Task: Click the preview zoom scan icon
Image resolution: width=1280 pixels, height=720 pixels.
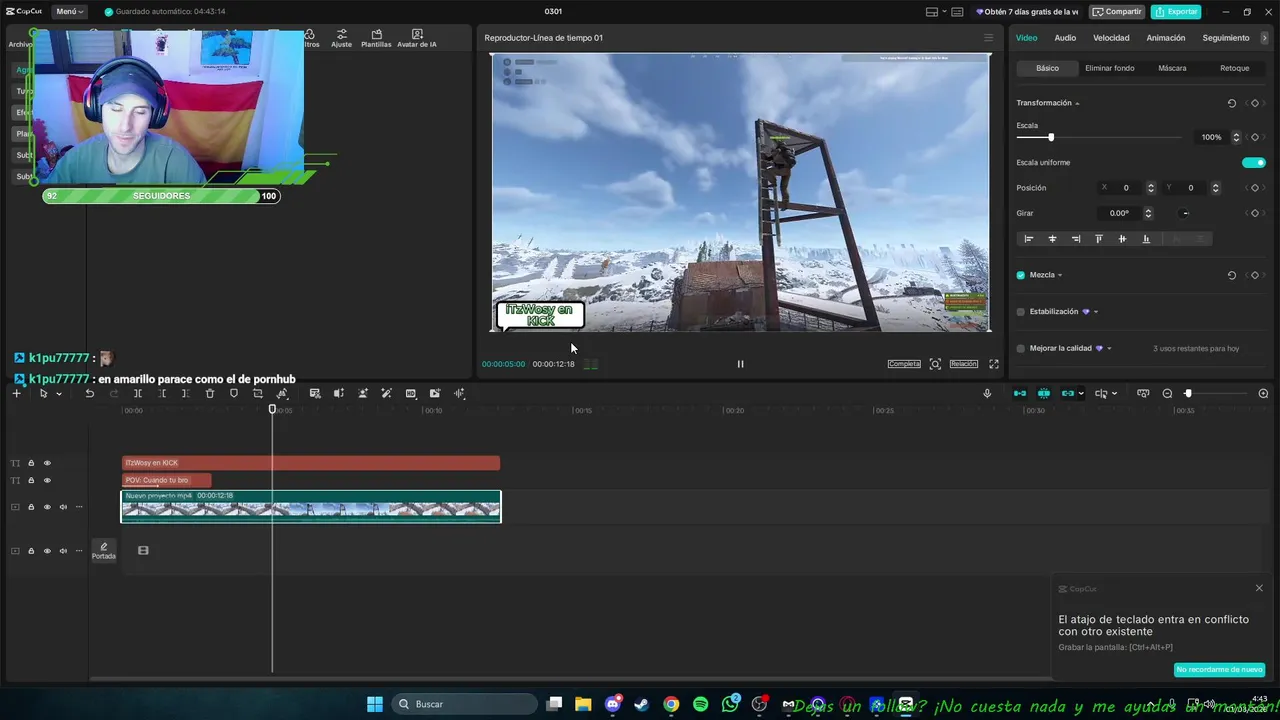Action: click(935, 364)
